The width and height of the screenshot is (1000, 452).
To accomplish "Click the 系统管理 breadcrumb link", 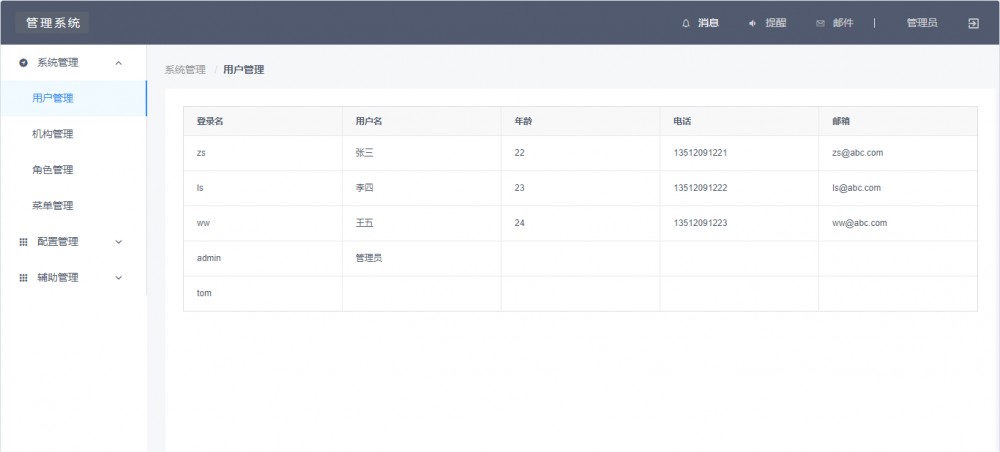I will point(185,70).
